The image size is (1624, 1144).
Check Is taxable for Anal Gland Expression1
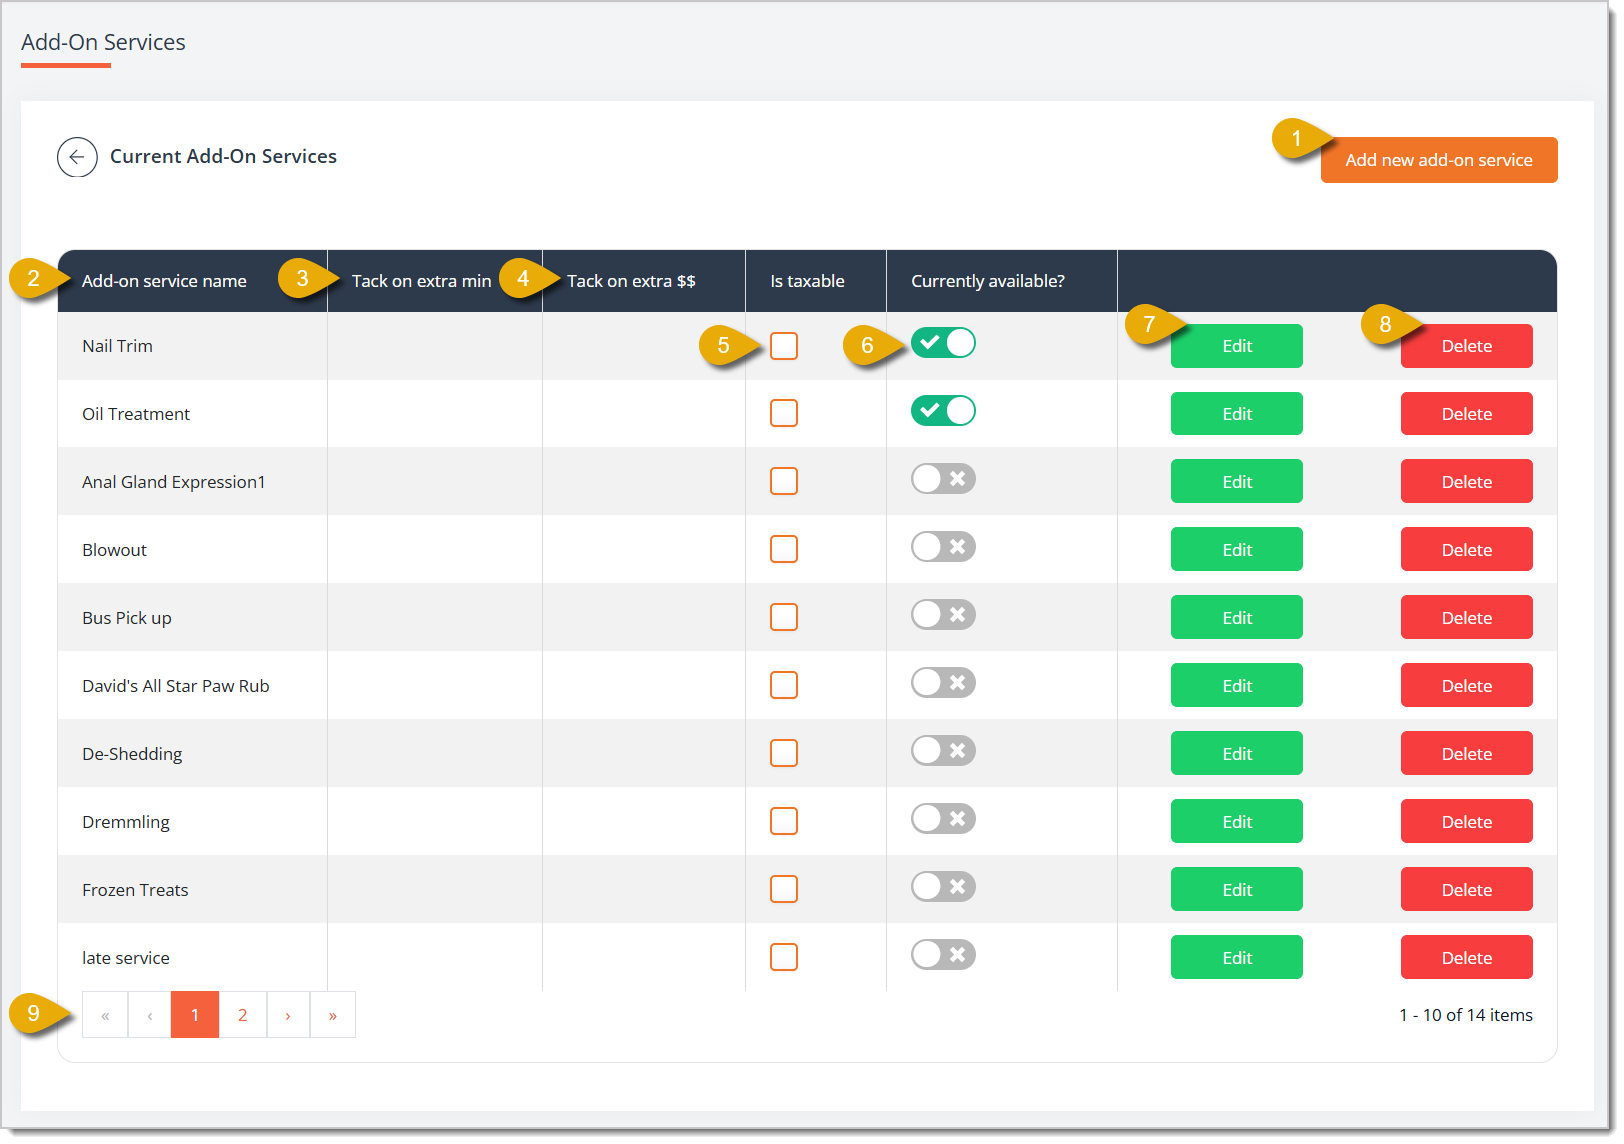784,482
